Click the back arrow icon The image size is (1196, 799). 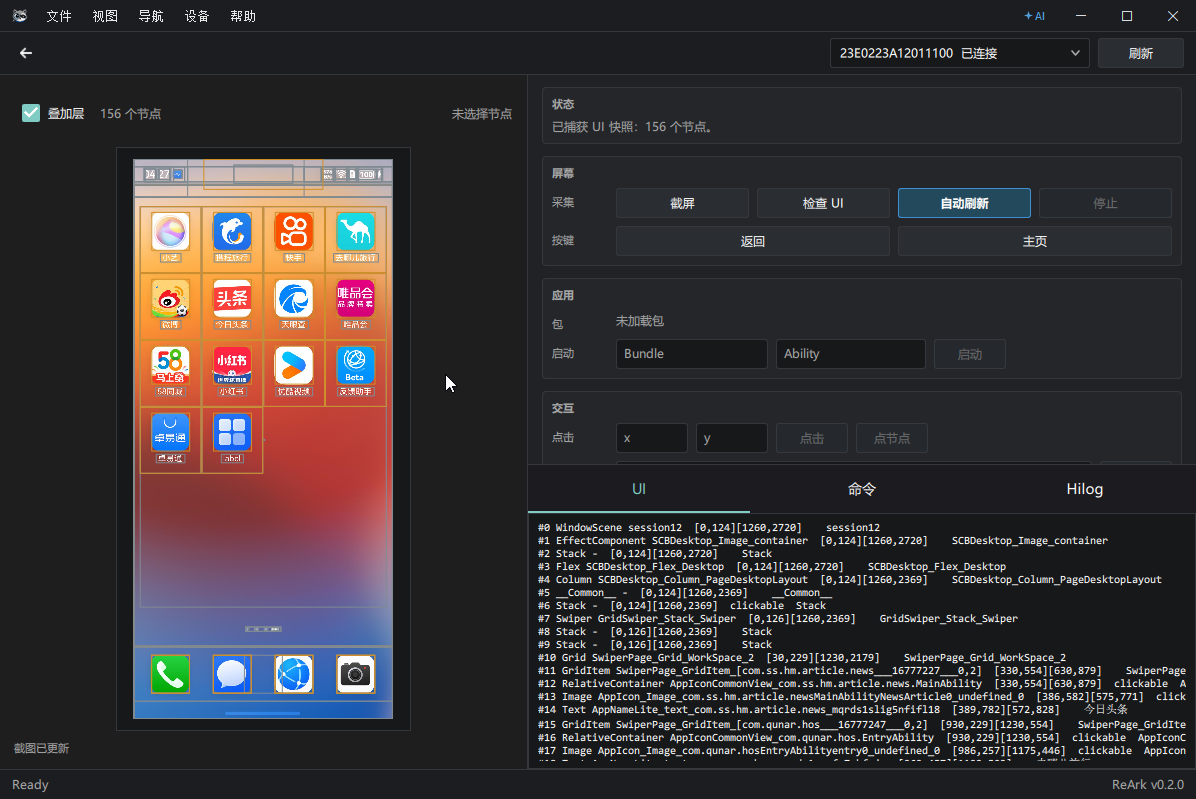click(26, 53)
